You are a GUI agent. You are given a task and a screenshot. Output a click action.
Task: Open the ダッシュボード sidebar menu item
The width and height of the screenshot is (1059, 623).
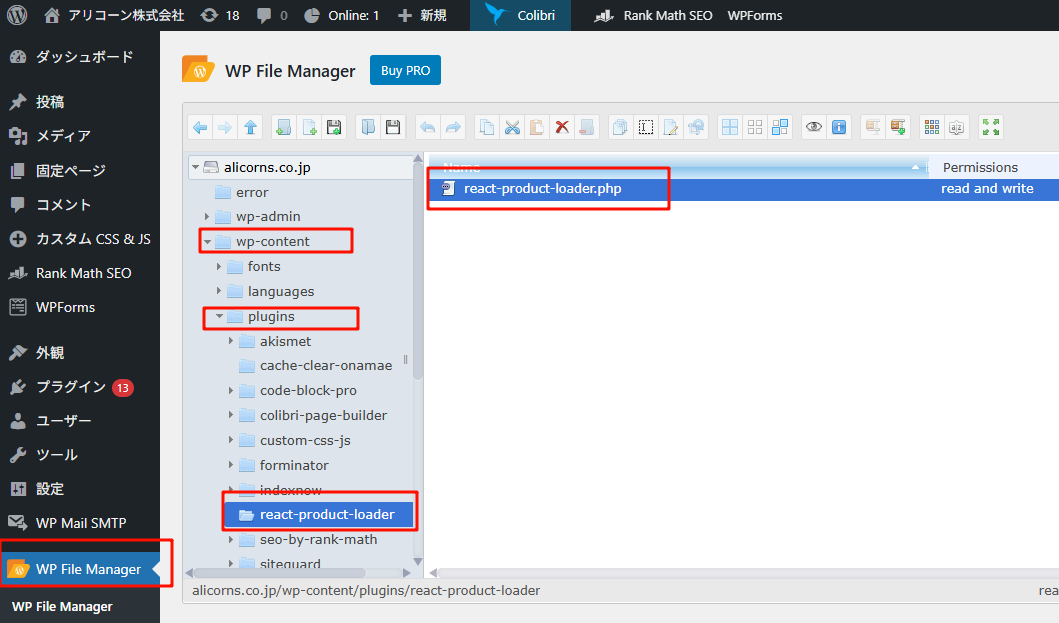pyautogui.click(x=84, y=57)
